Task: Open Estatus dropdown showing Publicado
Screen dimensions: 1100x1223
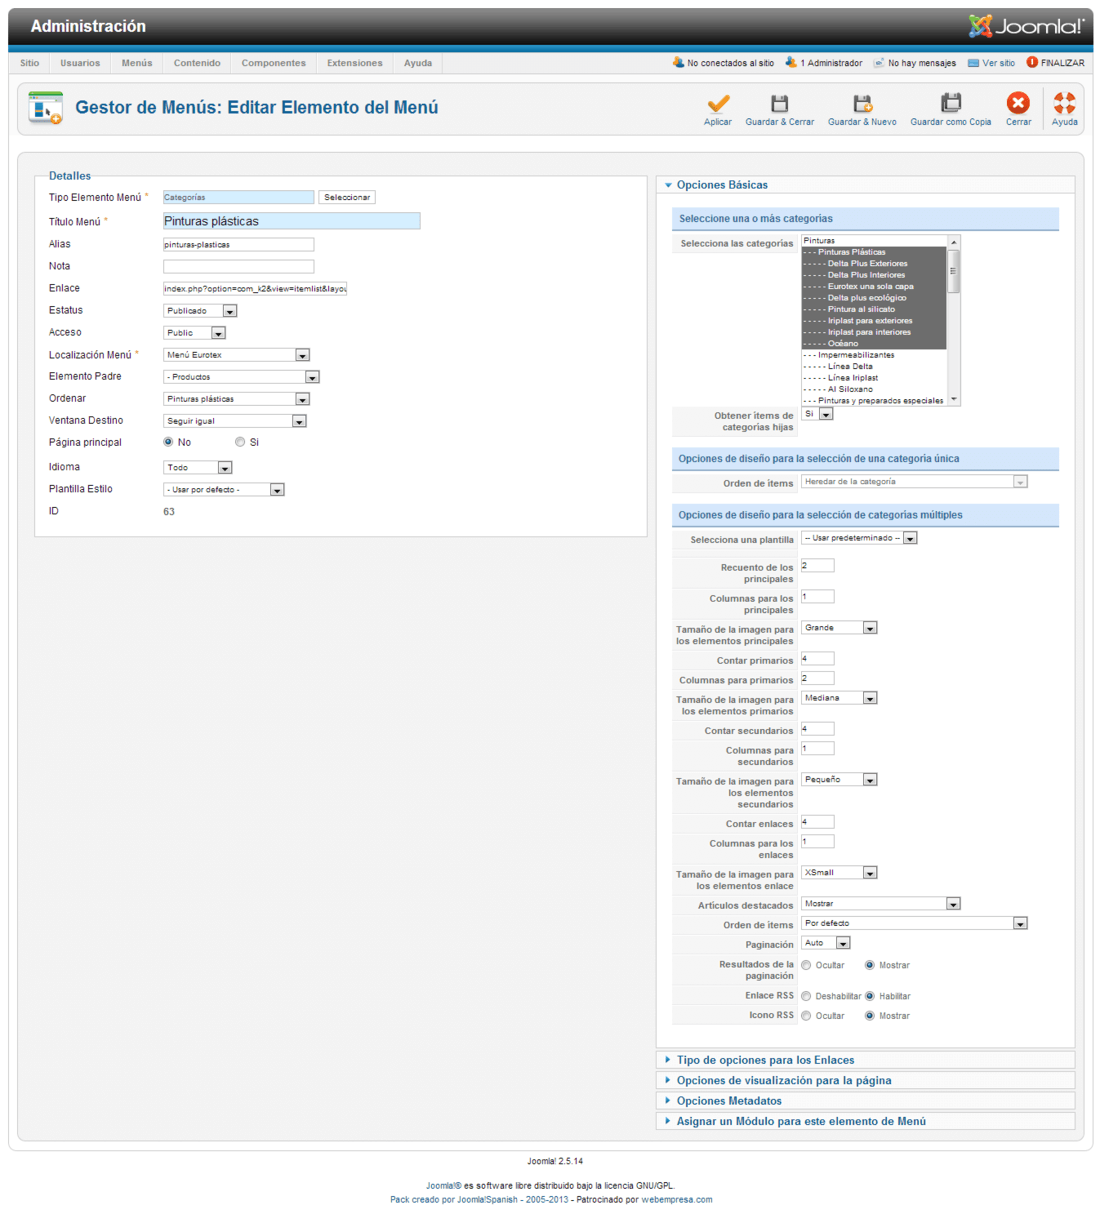Action: pos(200,311)
